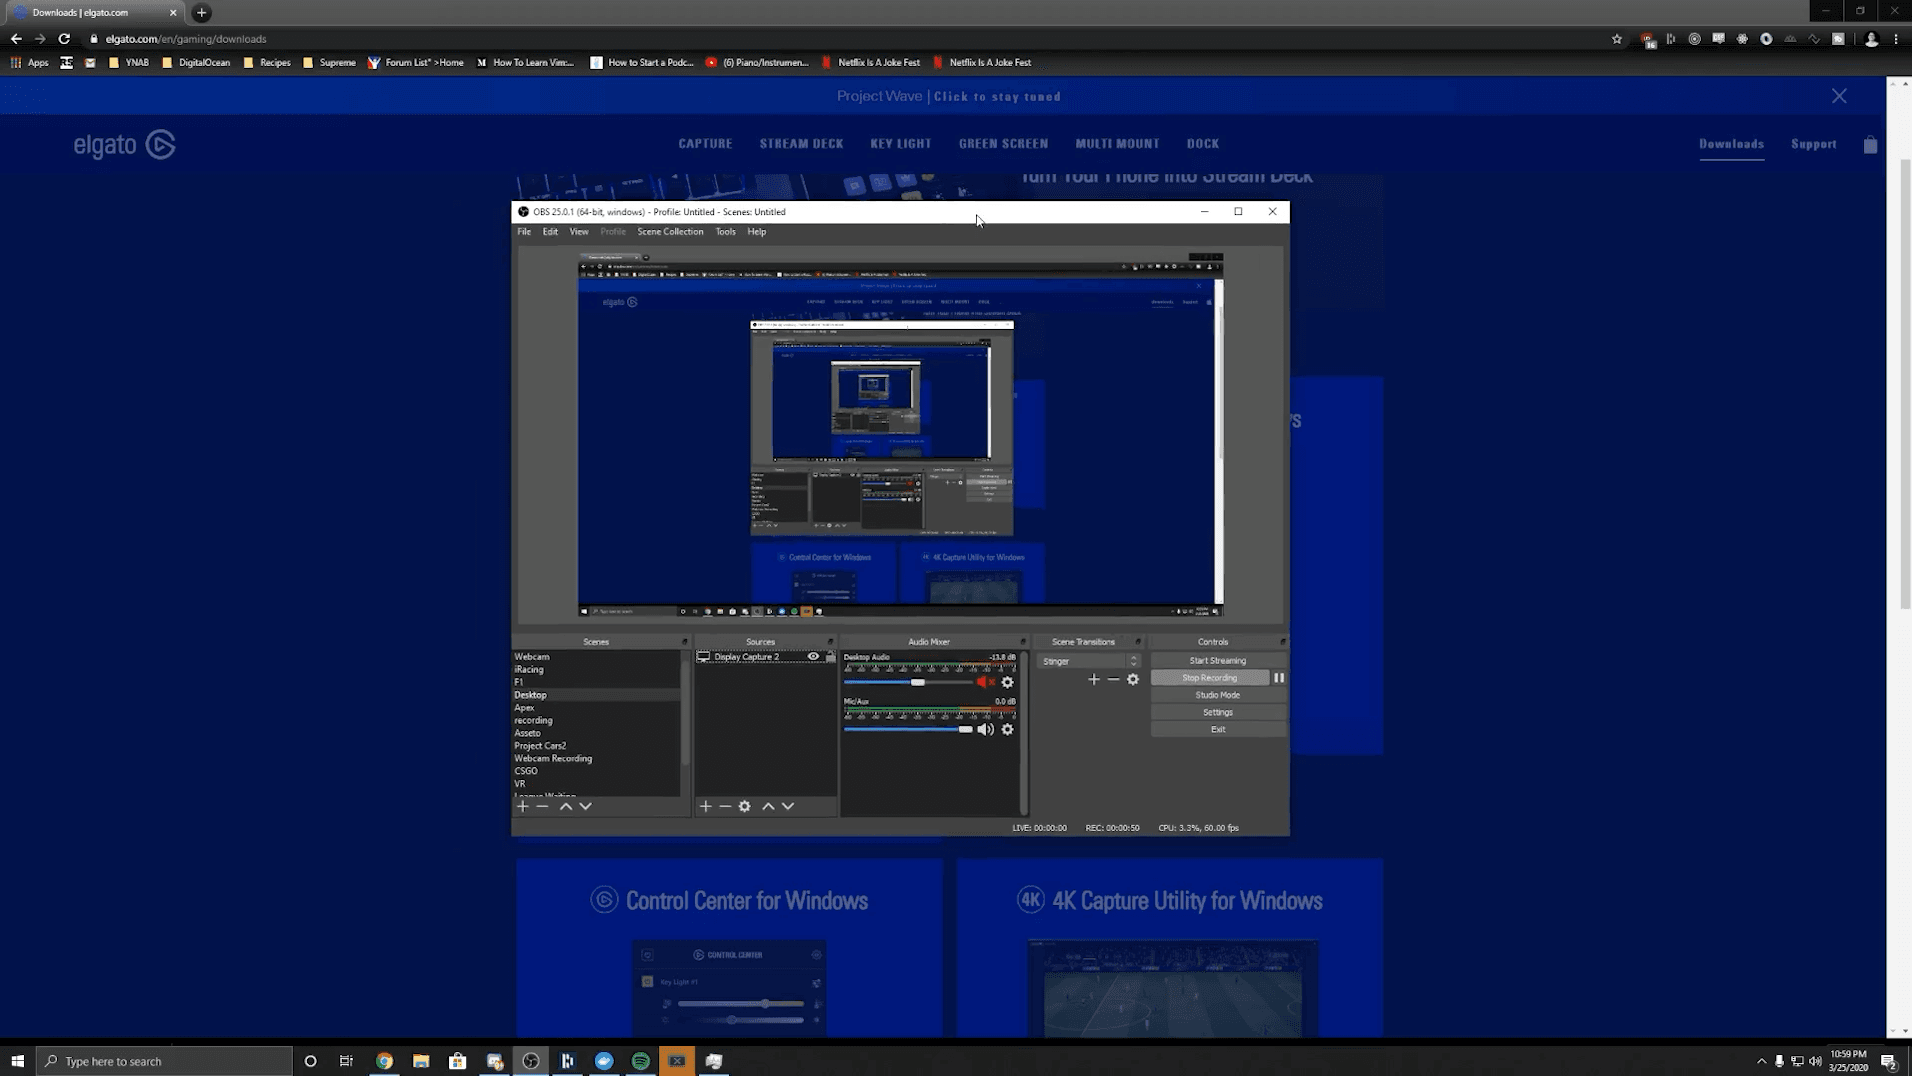Open Key Light link in Elgato nav
This screenshot has width=1912, height=1076.
click(x=900, y=144)
